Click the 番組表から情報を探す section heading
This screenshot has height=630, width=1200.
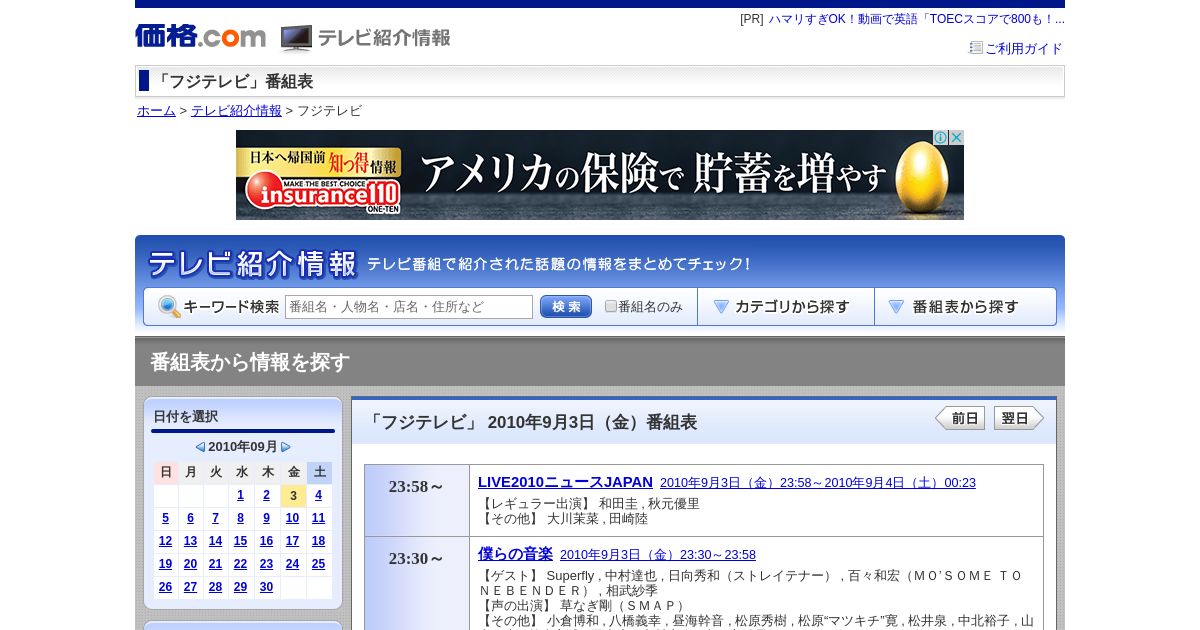point(250,362)
